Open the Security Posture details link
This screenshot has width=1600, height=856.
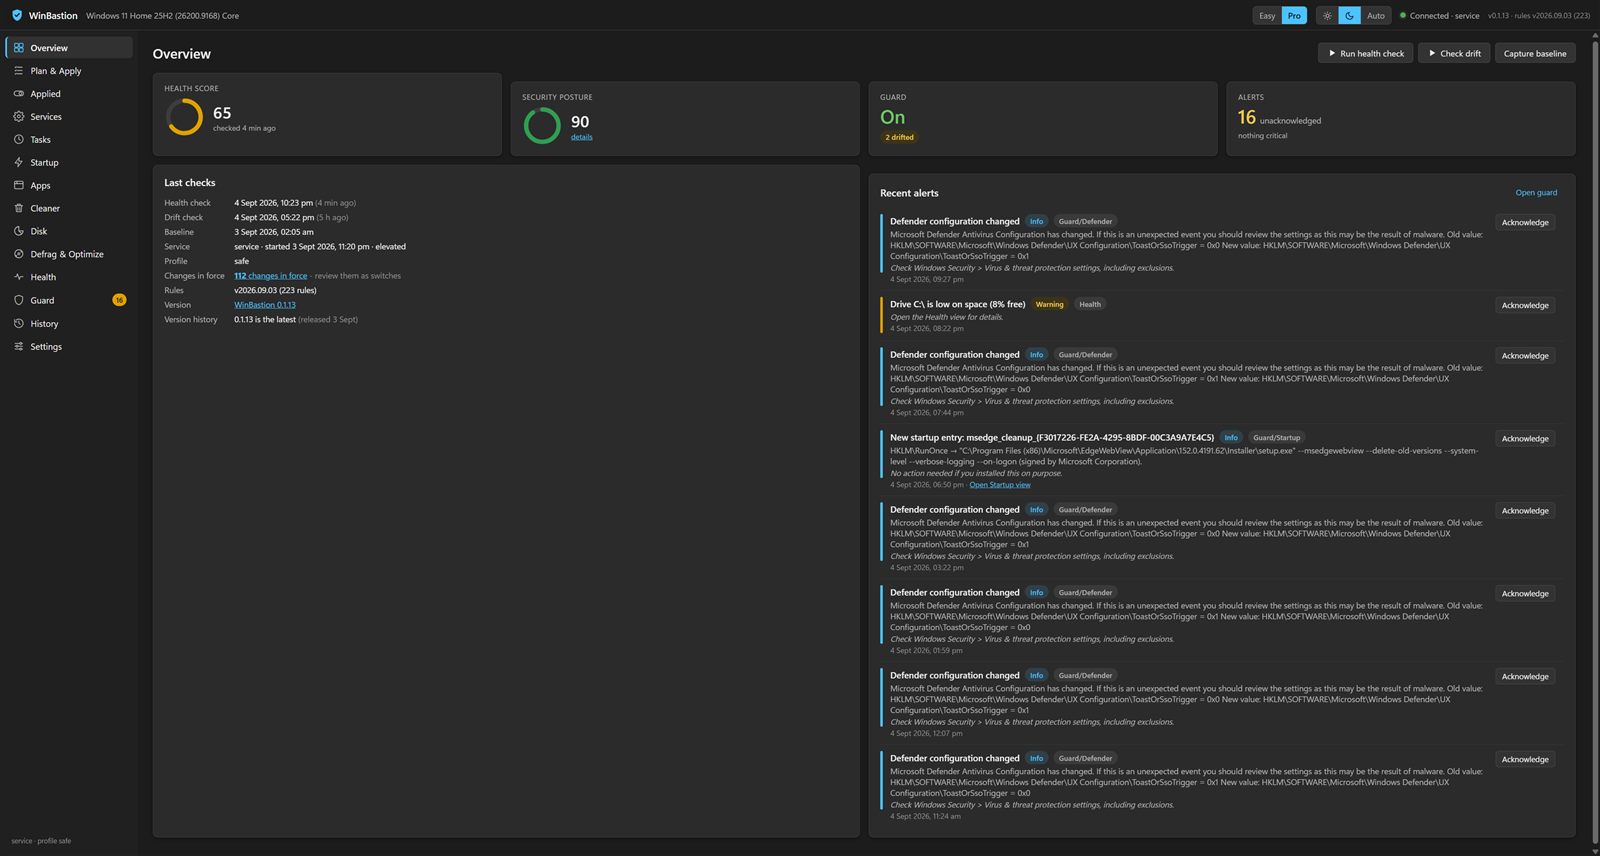[581, 137]
